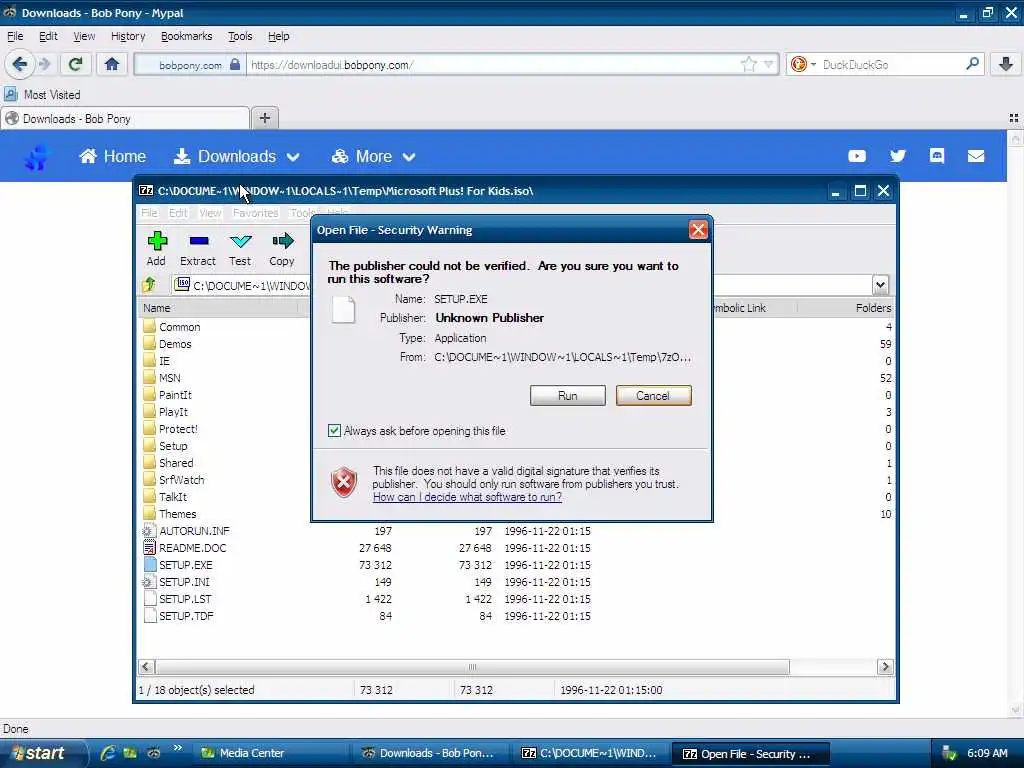Click the Home link on site navbar
The height and width of the screenshot is (768, 1024).
112,156
